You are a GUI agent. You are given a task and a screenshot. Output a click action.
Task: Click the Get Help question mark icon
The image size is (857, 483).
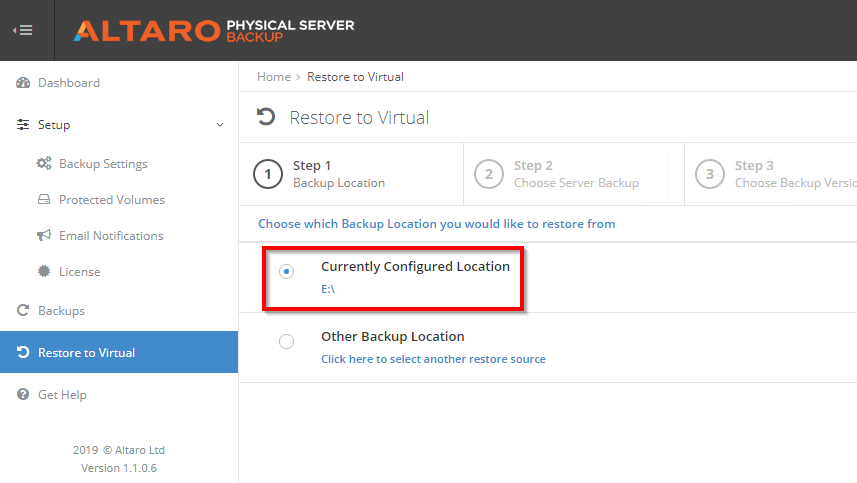[x=23, y=395]
